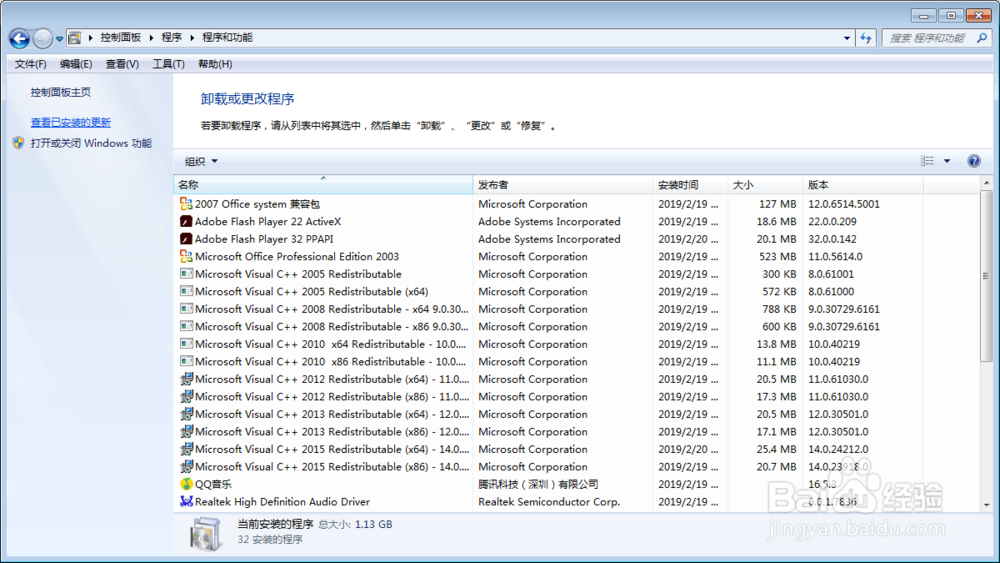Go to 控制面板主页 link
The height and width of the screenshot is (563, 1000).
coord(61,92)
